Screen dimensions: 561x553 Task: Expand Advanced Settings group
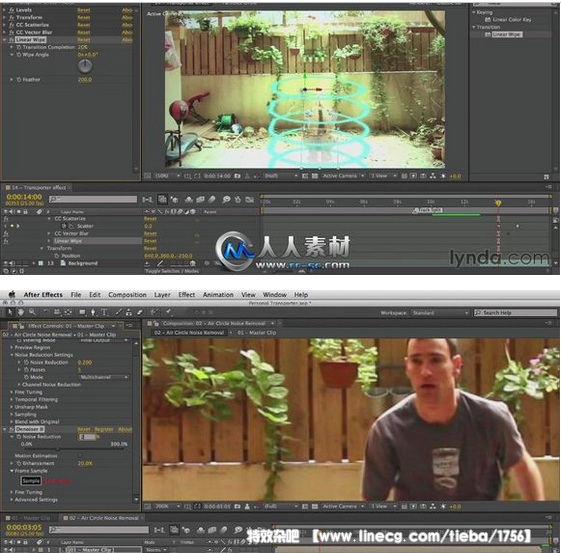click(11, 500)
